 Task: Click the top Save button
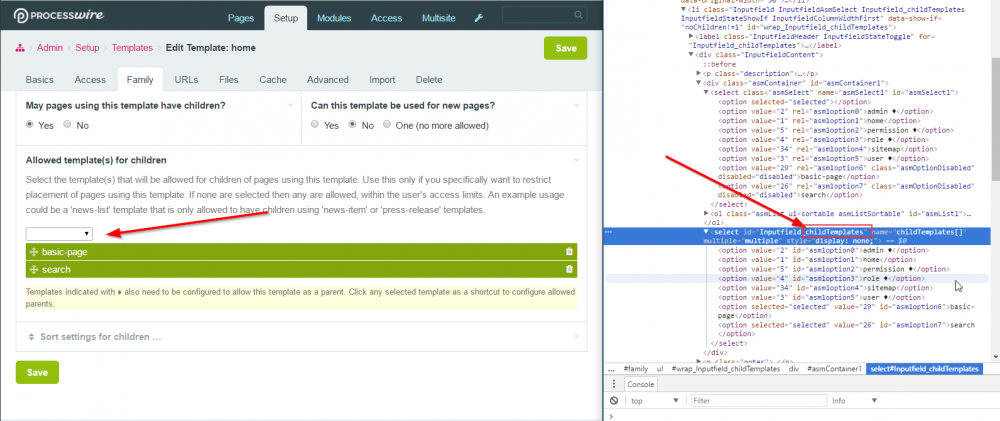566,48
